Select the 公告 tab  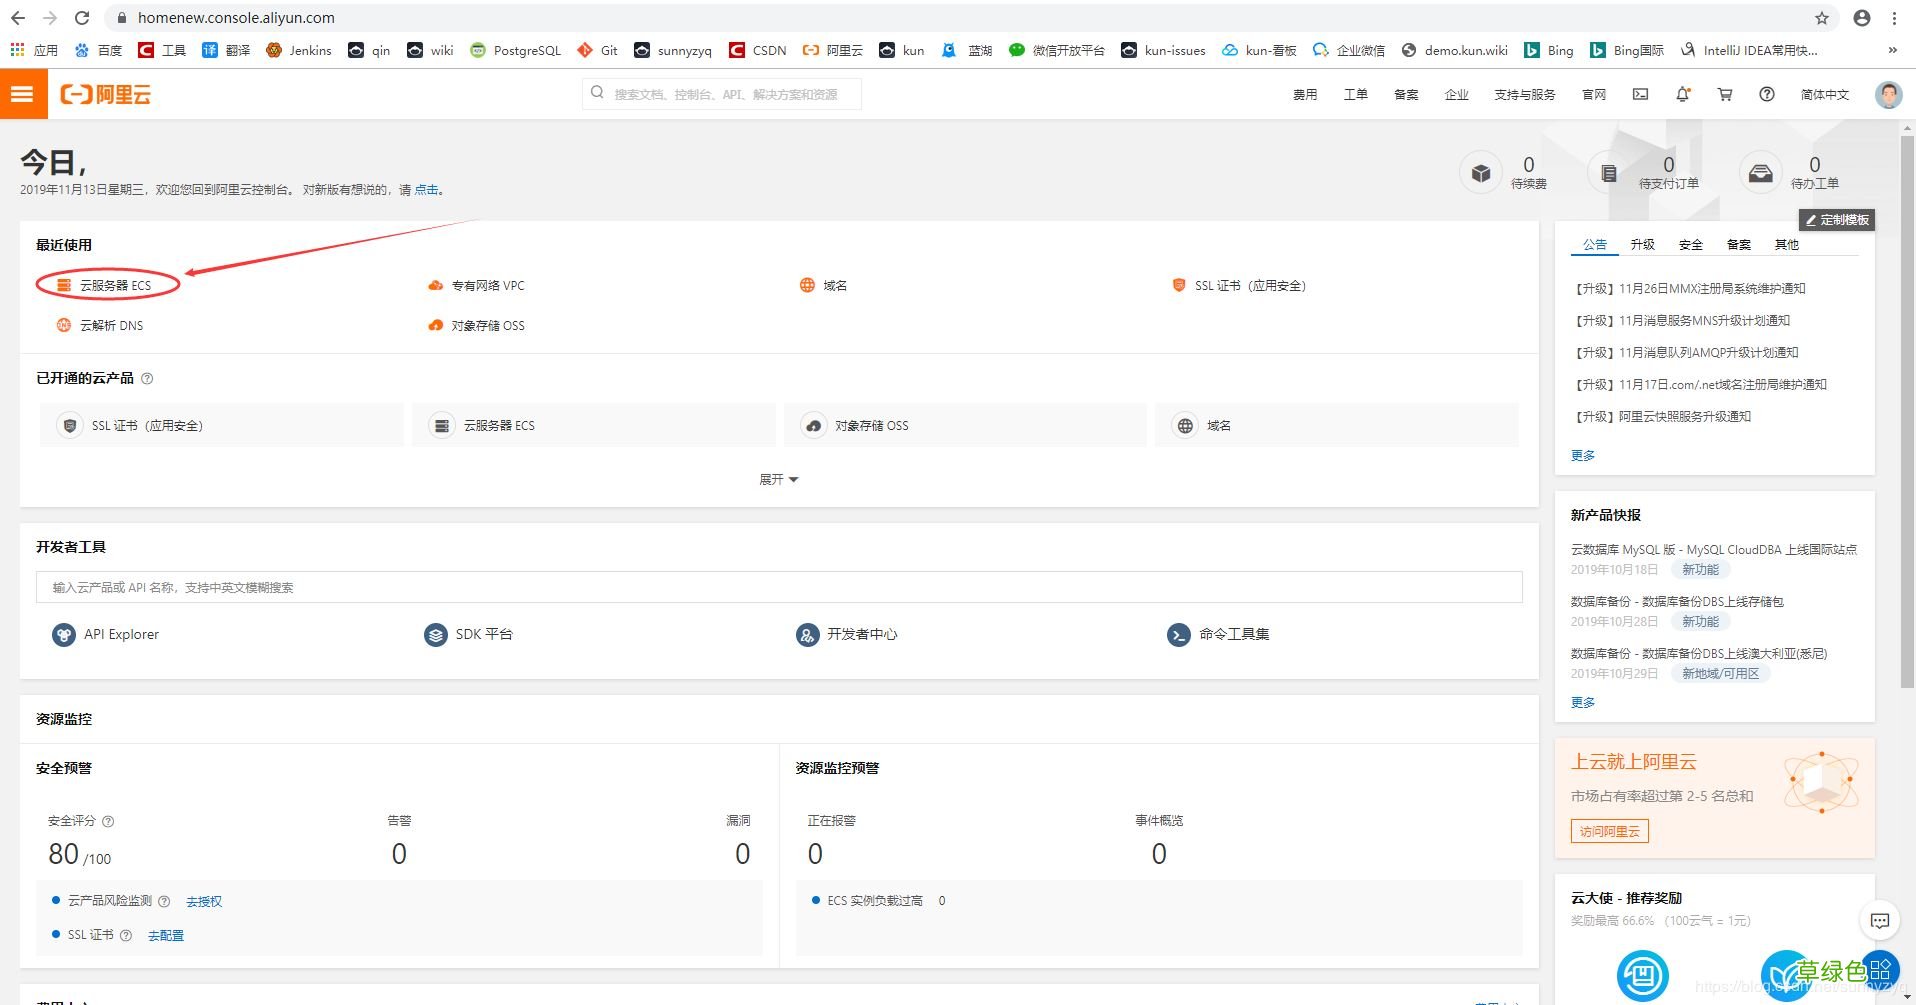[1595, 244]
